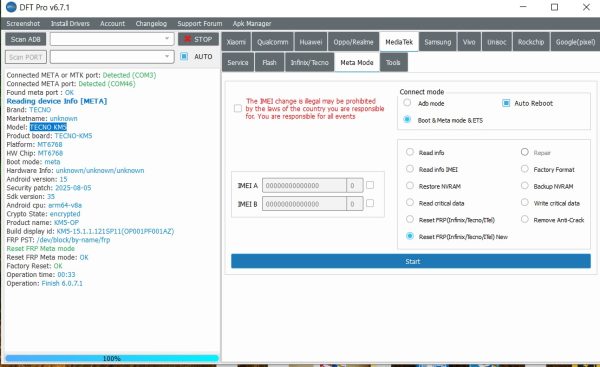Select the Backup NVRAM option

click(525, 186)
